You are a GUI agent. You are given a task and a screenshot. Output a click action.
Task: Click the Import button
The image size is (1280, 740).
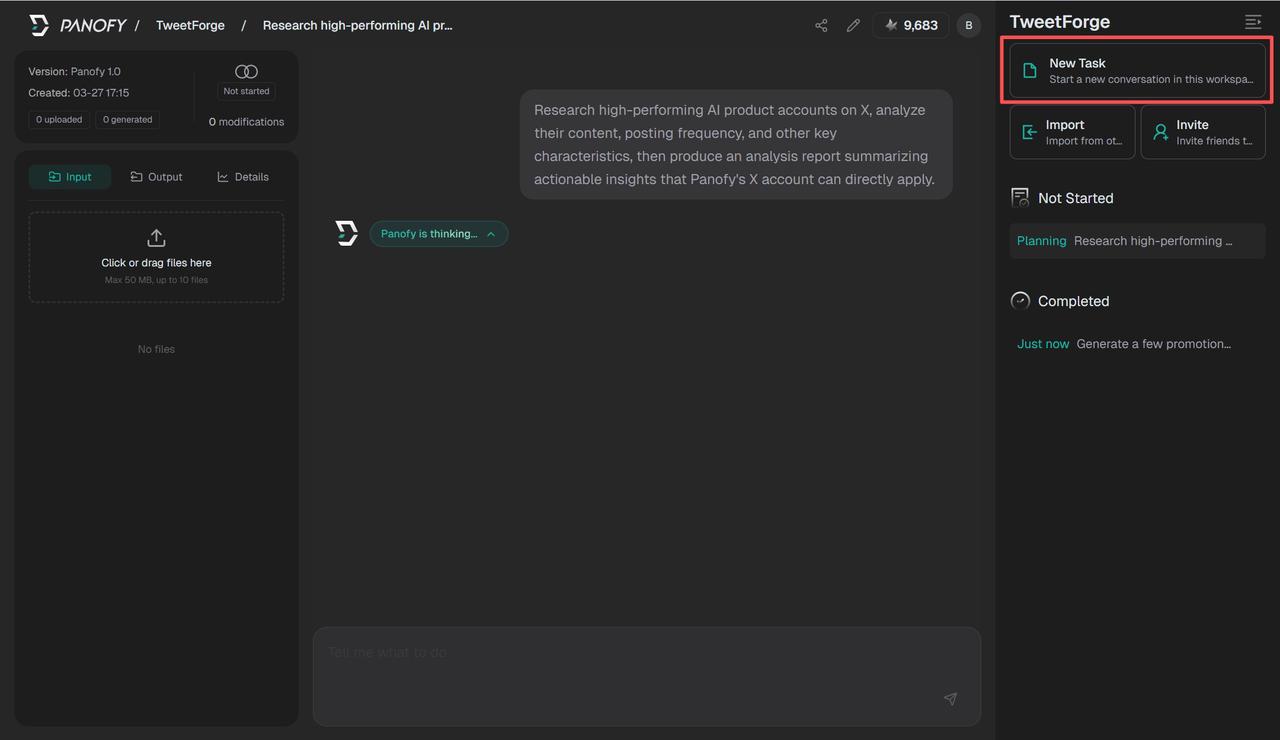coord(1072,132)
